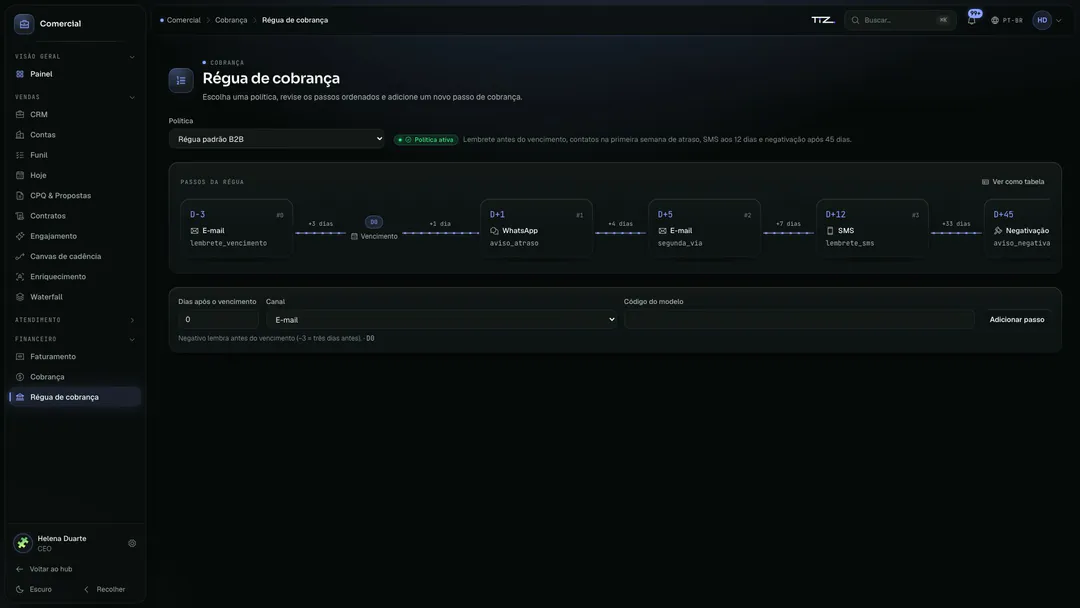Expand the Atendimento section
1080x608 pixels.
[132, 320]
